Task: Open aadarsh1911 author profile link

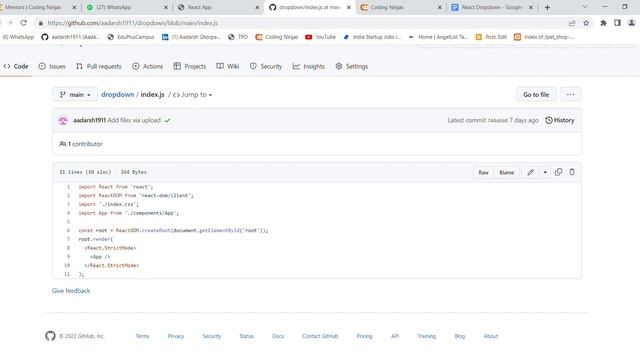Action: click(89, 120)
